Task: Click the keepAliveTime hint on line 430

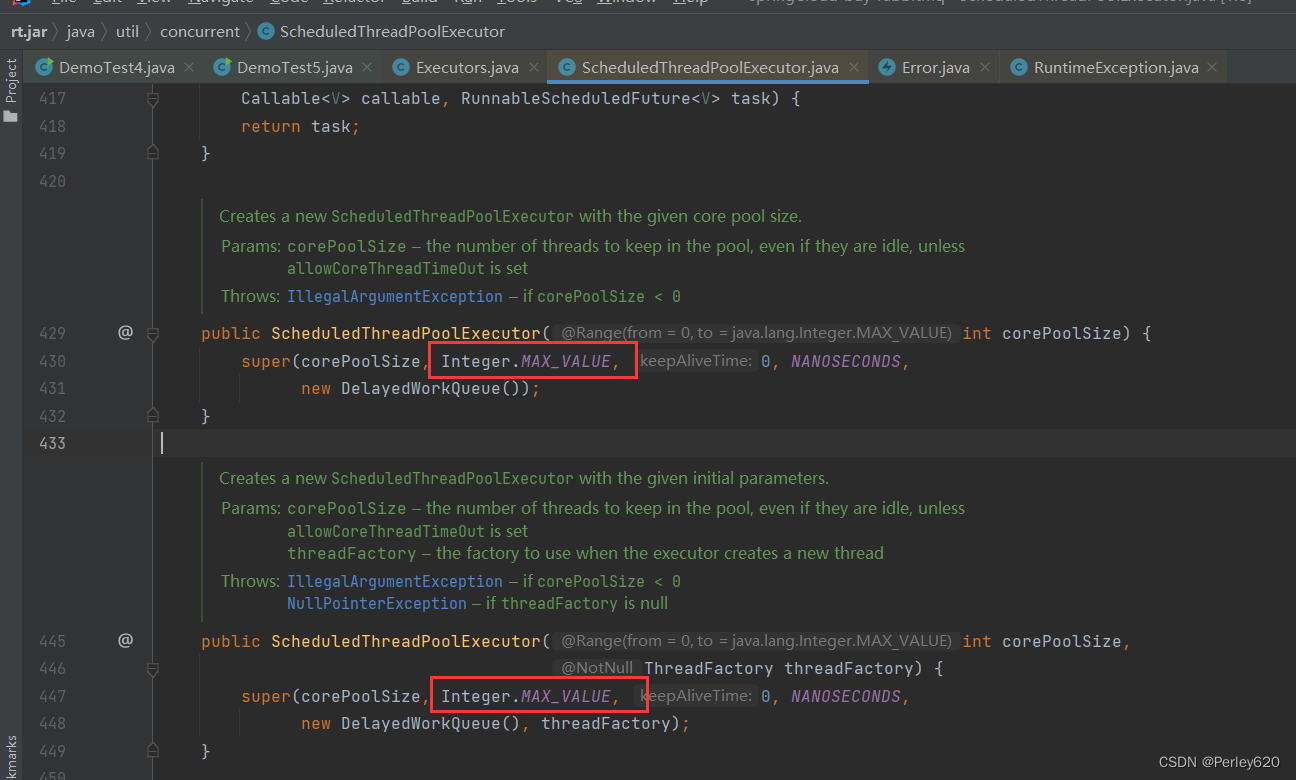Action: 695,361
